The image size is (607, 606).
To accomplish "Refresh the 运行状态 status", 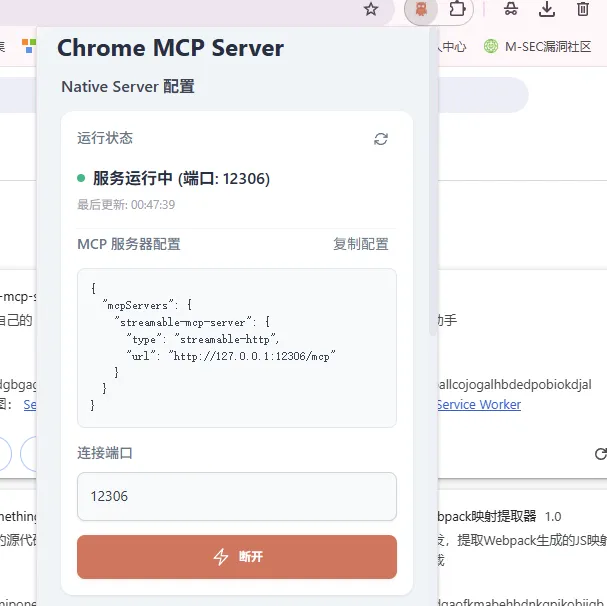I will point(381,139).
